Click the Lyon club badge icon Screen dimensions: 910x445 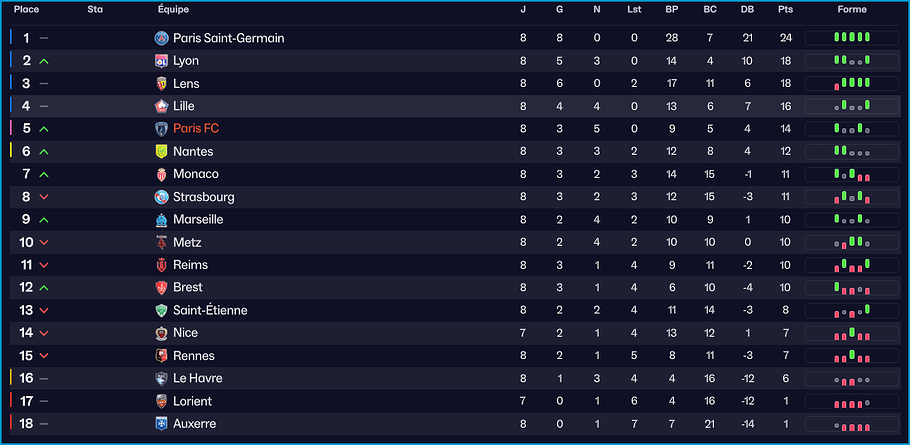pos(162,61)
